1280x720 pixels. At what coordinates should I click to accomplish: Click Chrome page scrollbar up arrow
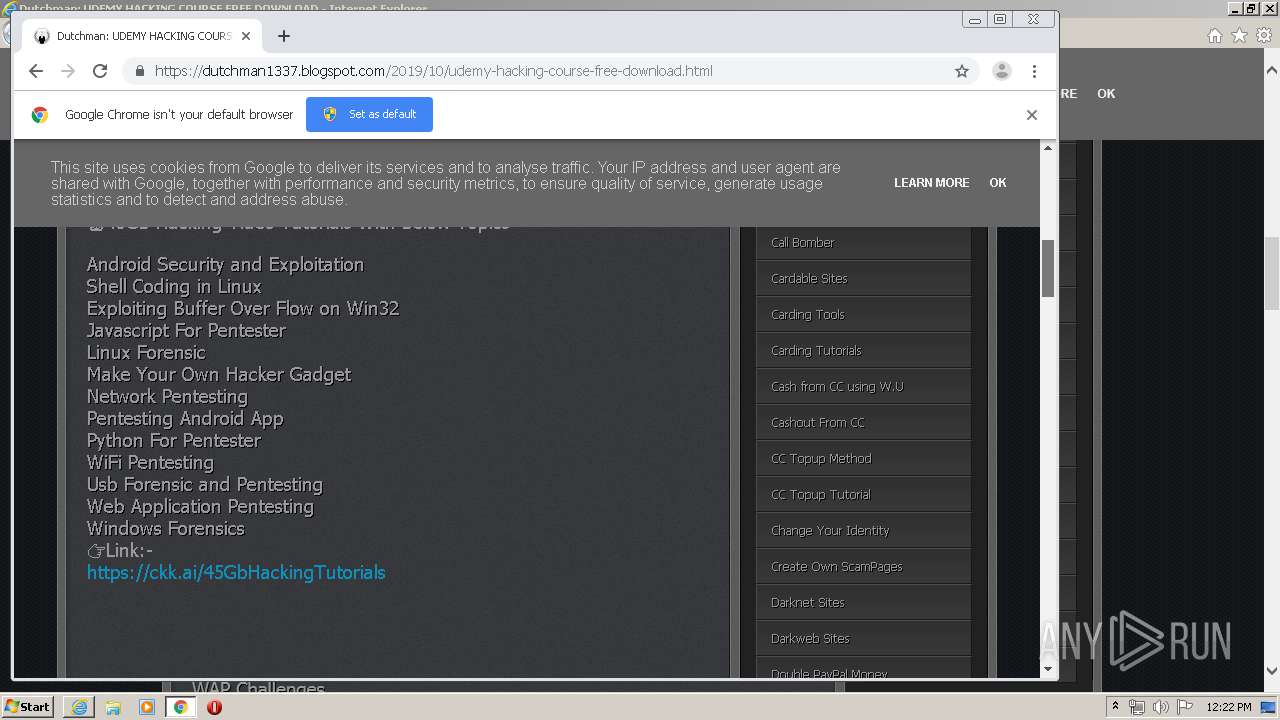click(x=1048, y=148)
